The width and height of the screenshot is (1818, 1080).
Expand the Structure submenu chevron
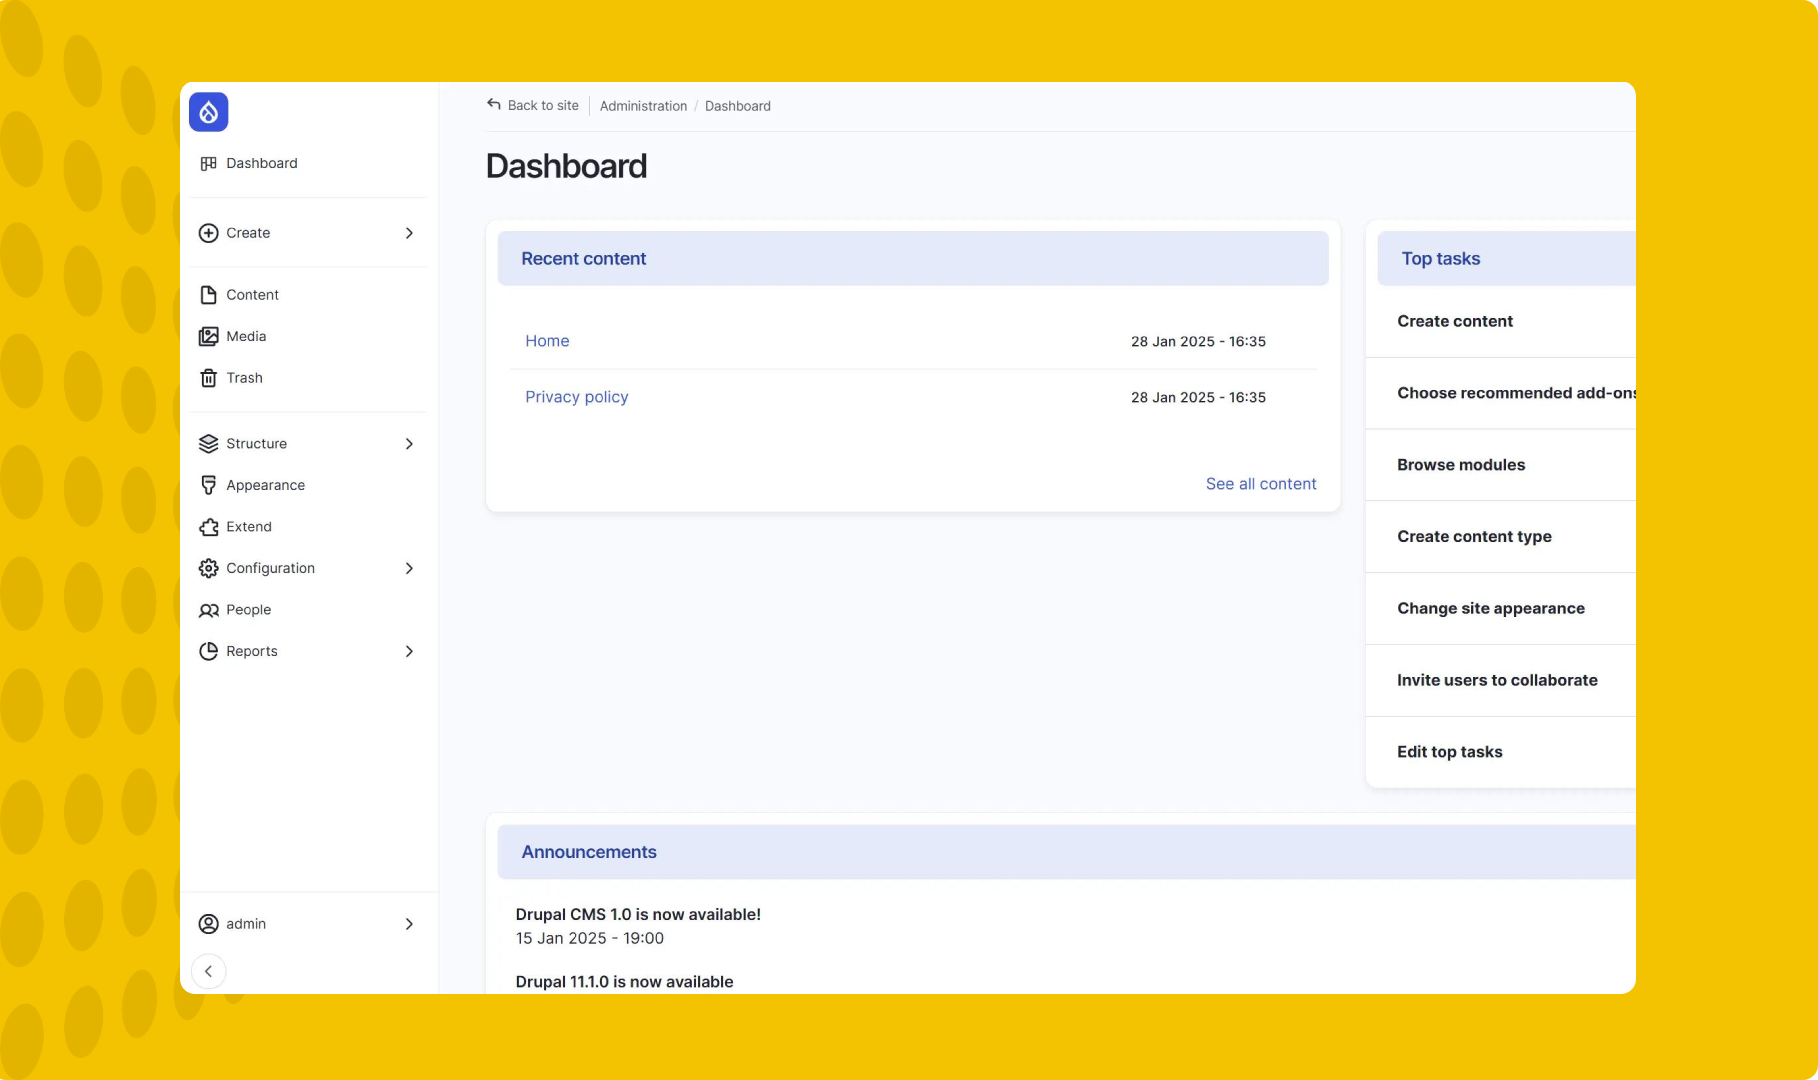tap(409, 444)
